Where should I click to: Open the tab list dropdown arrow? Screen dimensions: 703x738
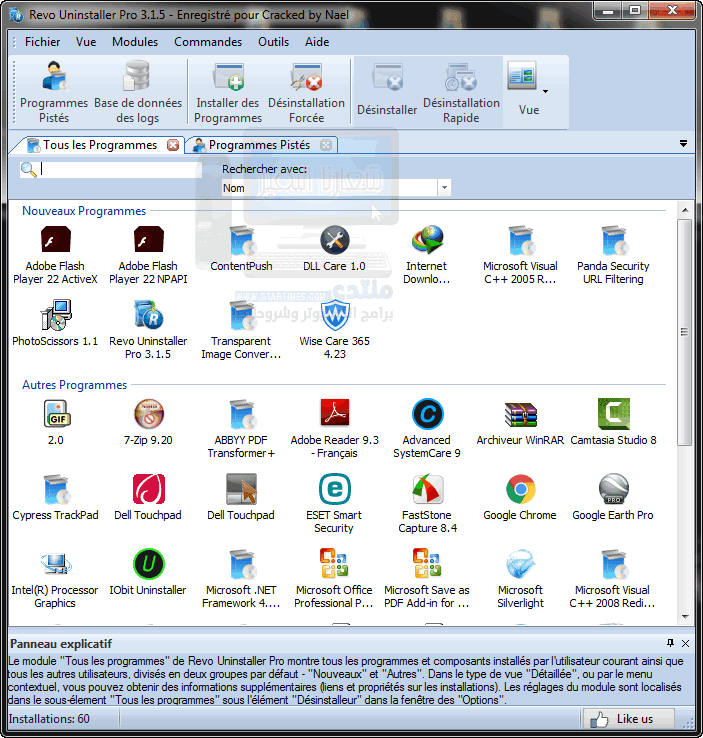[684, 144]
